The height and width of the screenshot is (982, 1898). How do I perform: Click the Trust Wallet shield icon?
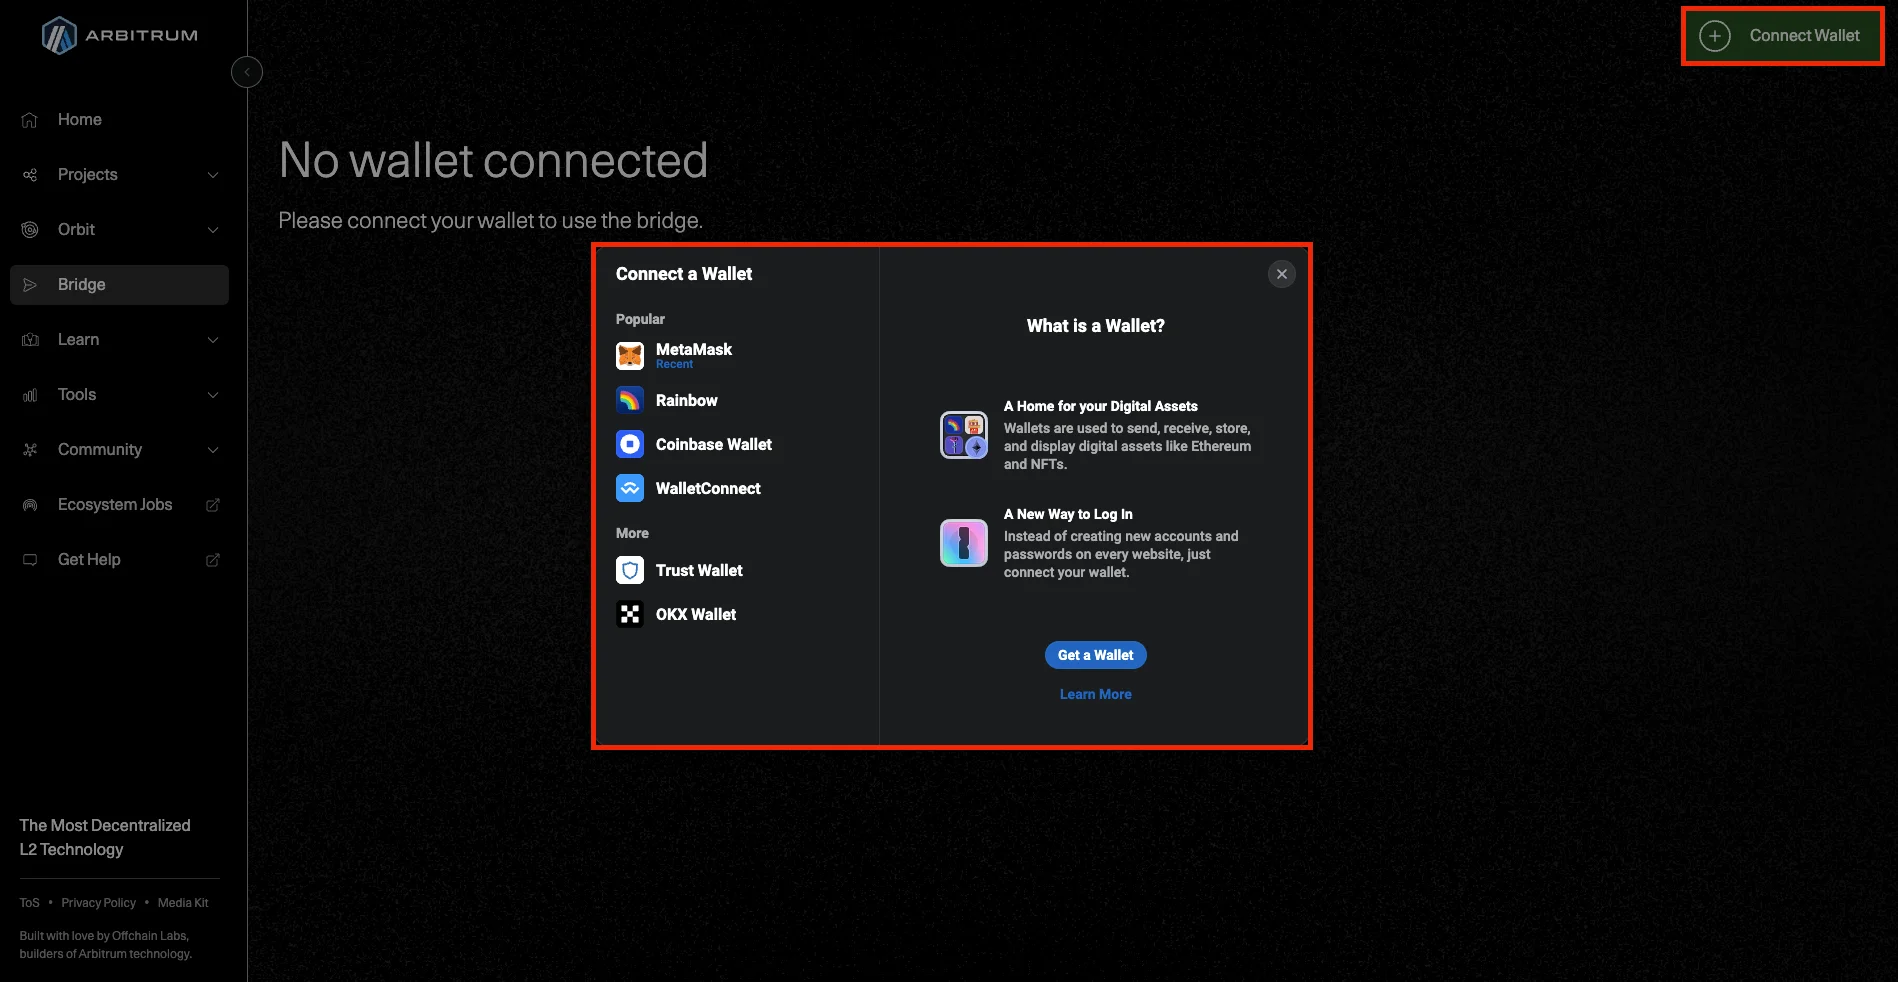[x=630, y=570]
